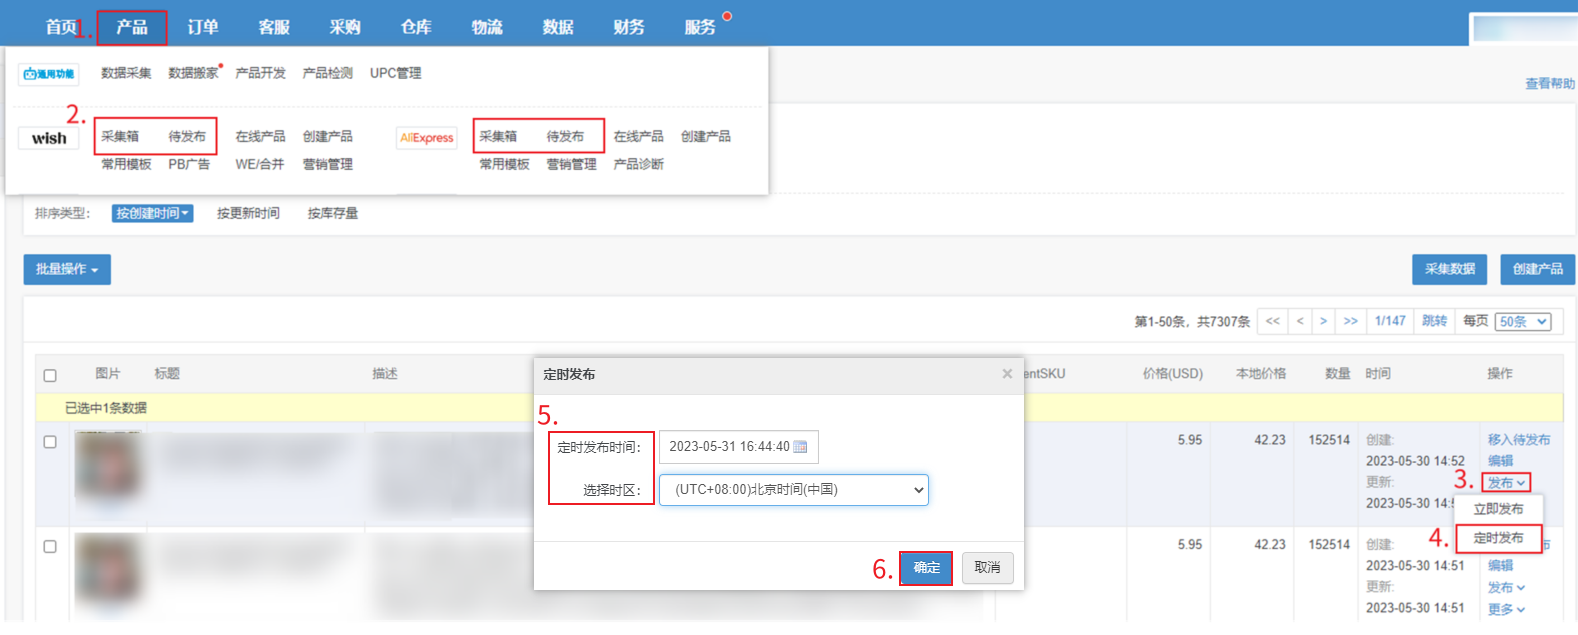Image resolution: width=1578 pixels, height=635 pixels.
Task: Expand the 更多 dropdown in the second row
Action: (1506, 609)
